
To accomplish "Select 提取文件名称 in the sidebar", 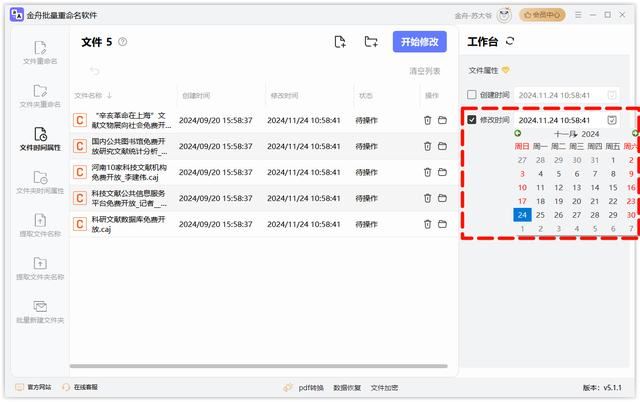I will coord(40,225).
